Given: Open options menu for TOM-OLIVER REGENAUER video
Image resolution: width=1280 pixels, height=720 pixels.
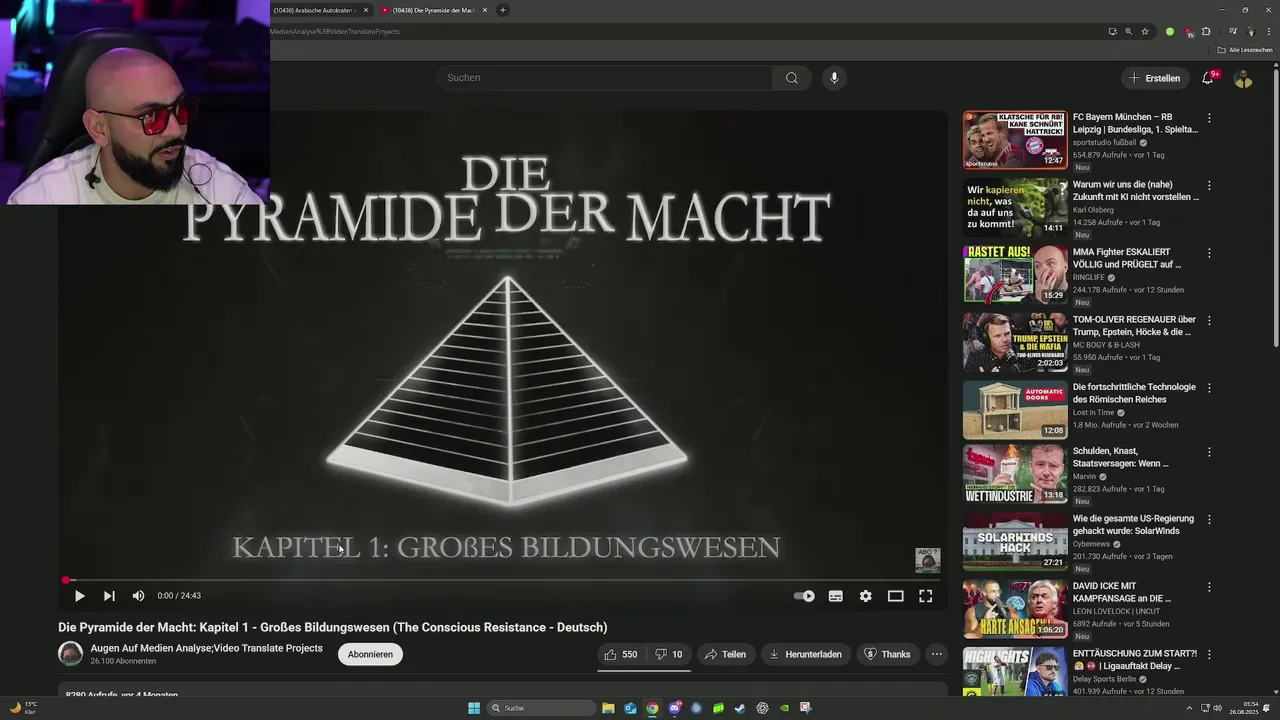Looking at the screenshot, I should tap(1209, 321).
